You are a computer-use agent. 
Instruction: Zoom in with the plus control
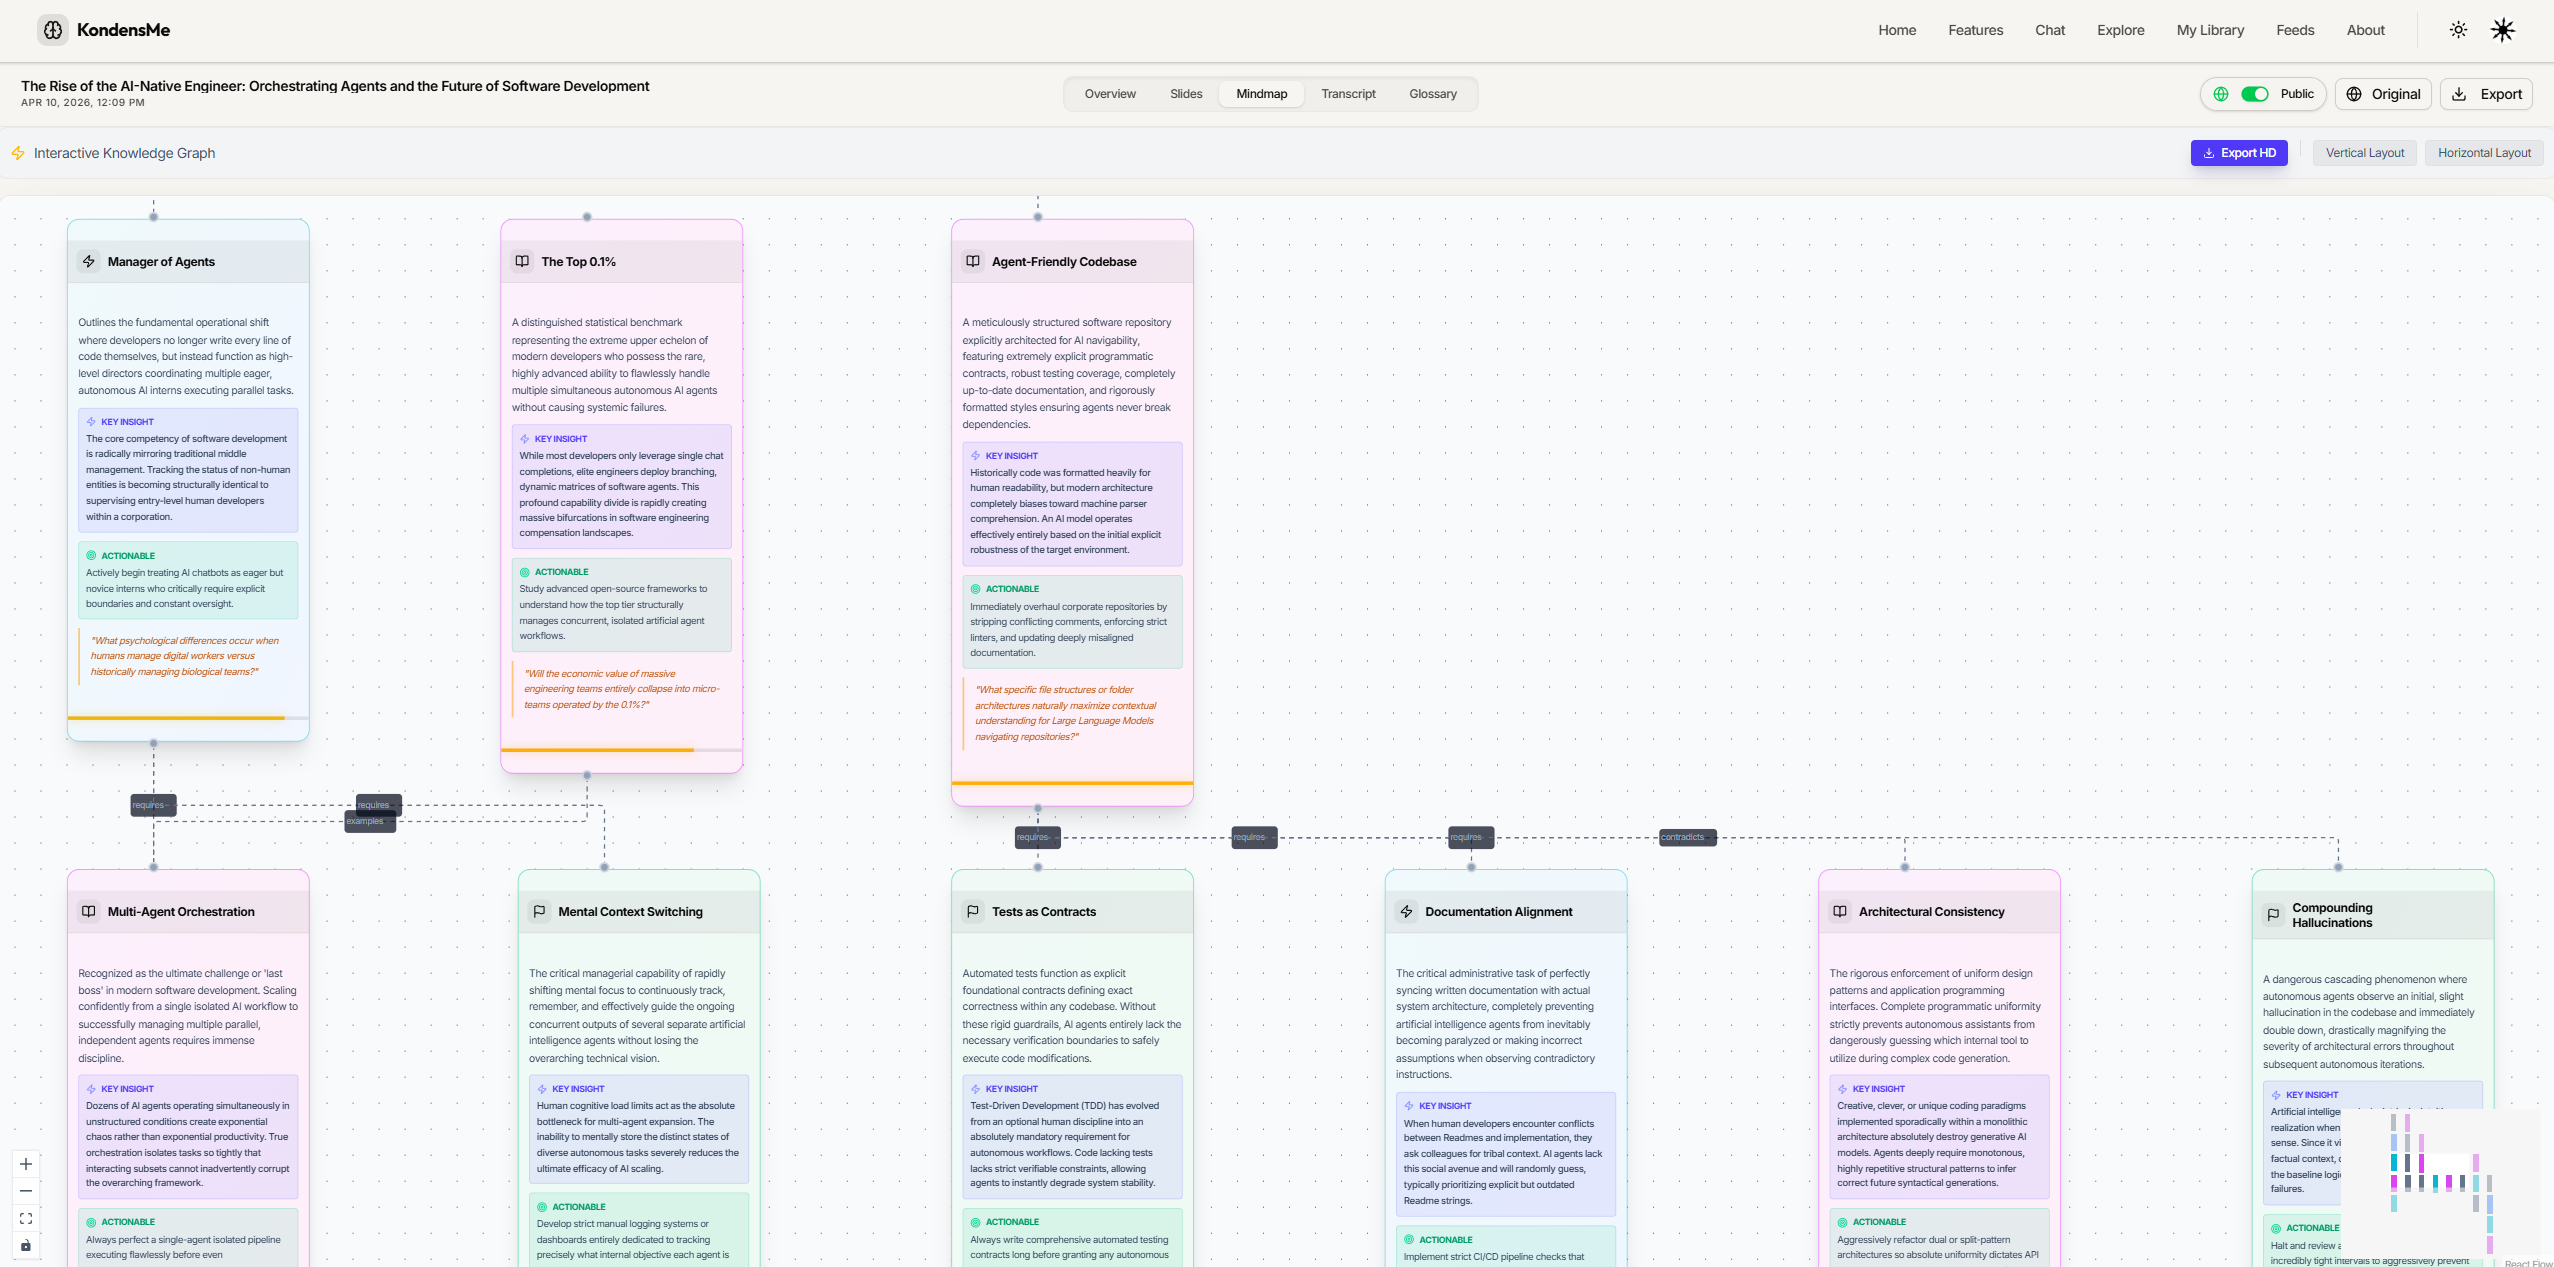point(26,1164)
